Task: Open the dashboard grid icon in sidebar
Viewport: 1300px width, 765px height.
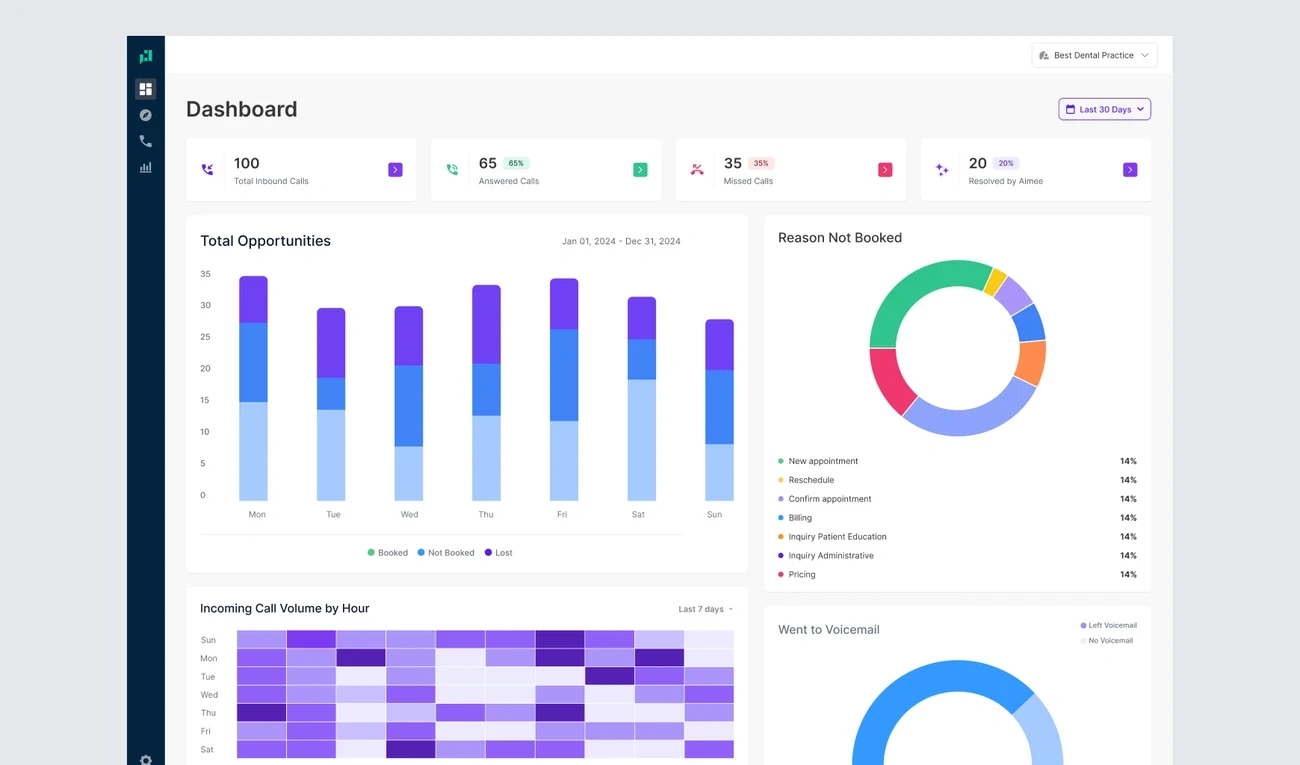Action: (146, 89)
